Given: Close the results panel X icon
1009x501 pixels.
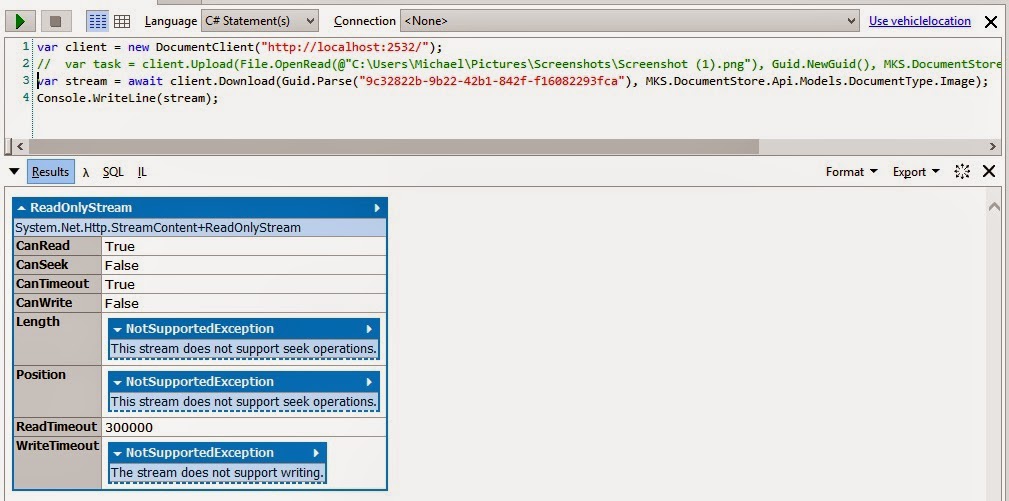Looking at the screenshot, I should (x=989, y=171).
